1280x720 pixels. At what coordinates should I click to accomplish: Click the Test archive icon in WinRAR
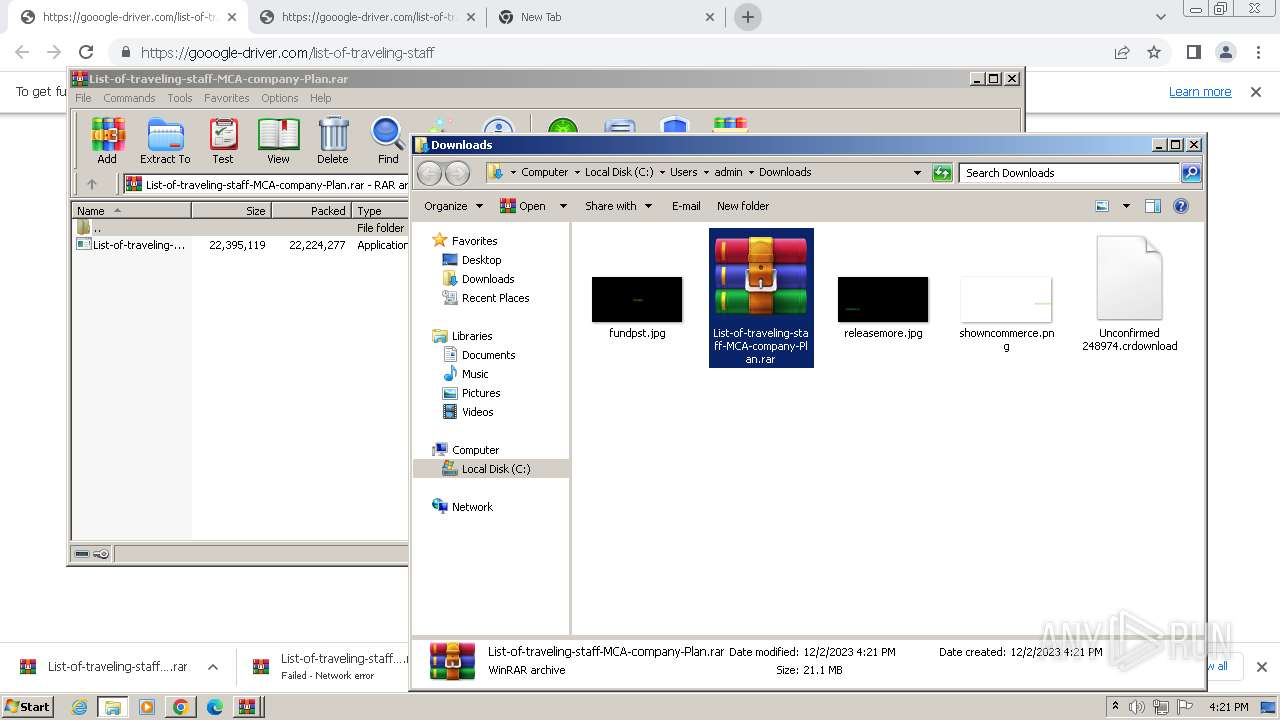coord(223,140)
